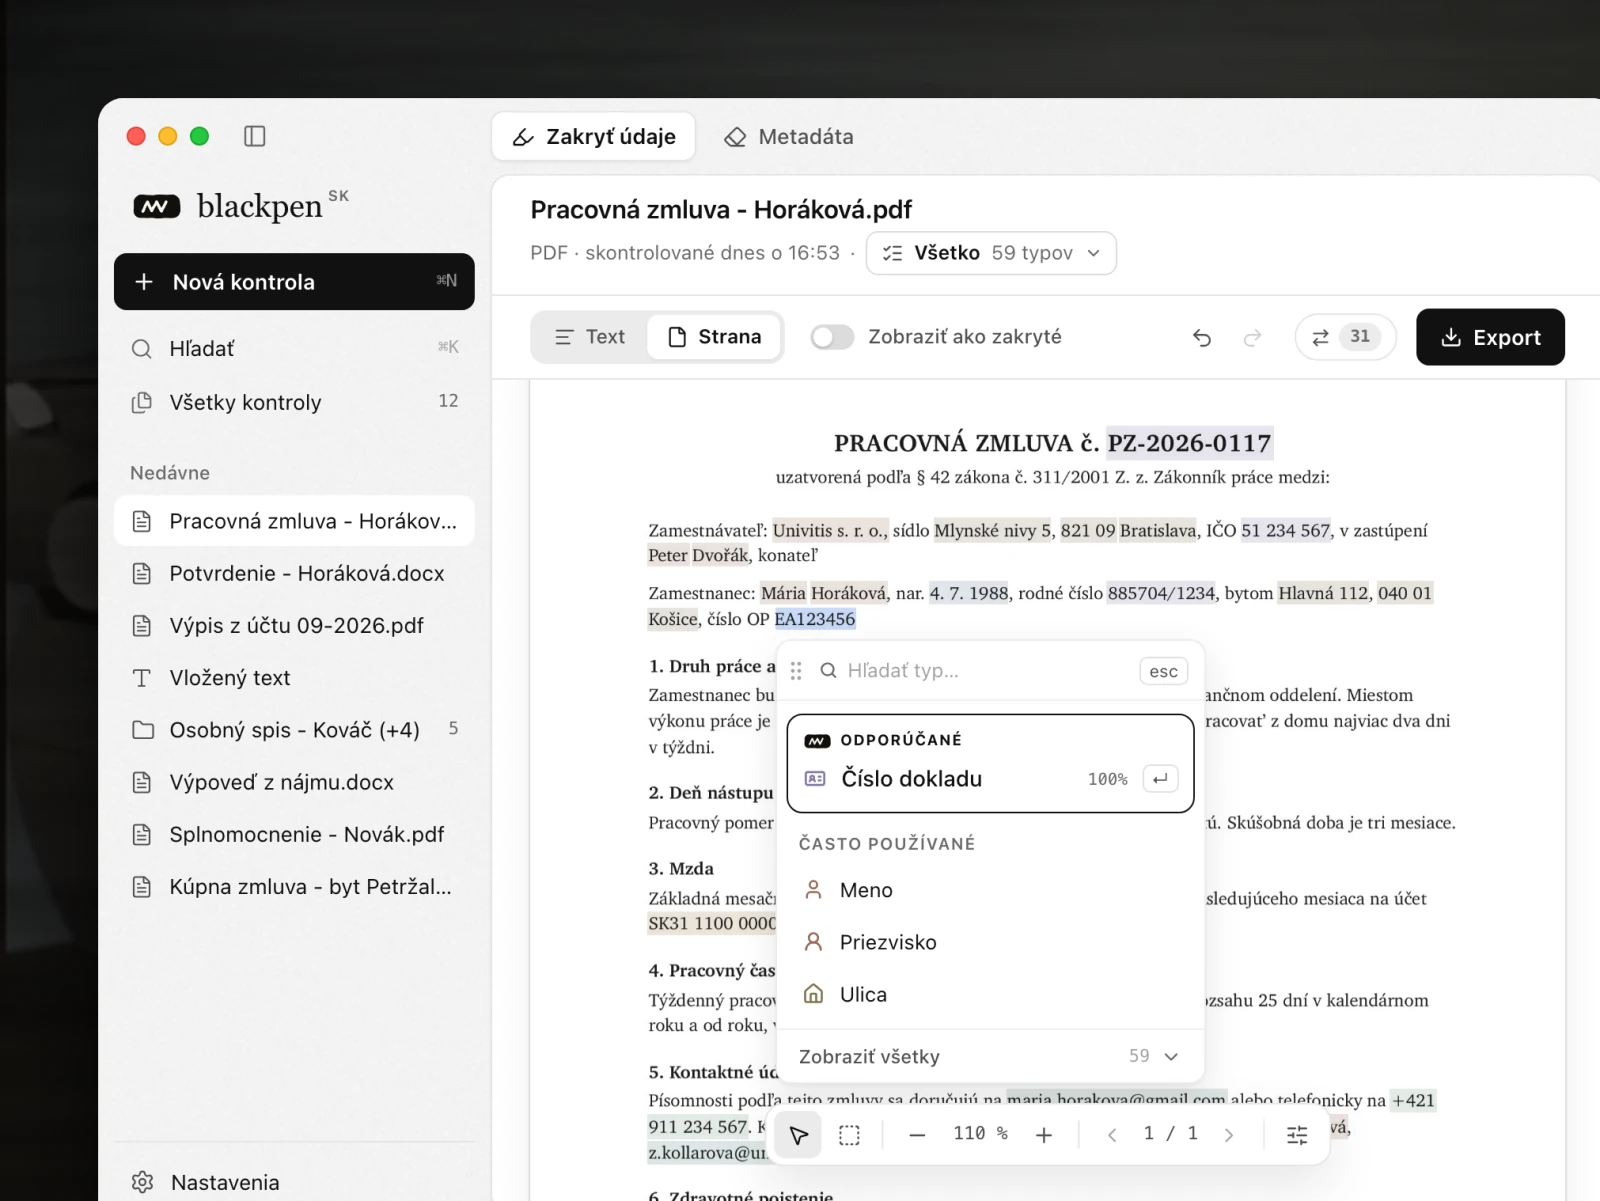Click highlighted ID number EA123456
1600x1201 pixels.
point(815,619)
